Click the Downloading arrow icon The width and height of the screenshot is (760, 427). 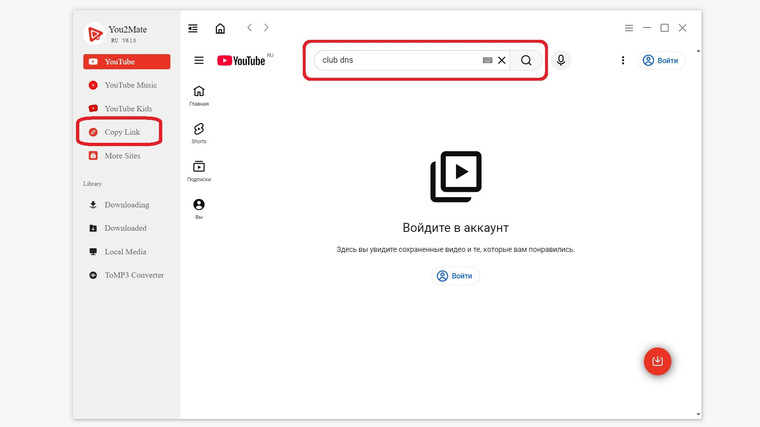(x=93, y=205)
